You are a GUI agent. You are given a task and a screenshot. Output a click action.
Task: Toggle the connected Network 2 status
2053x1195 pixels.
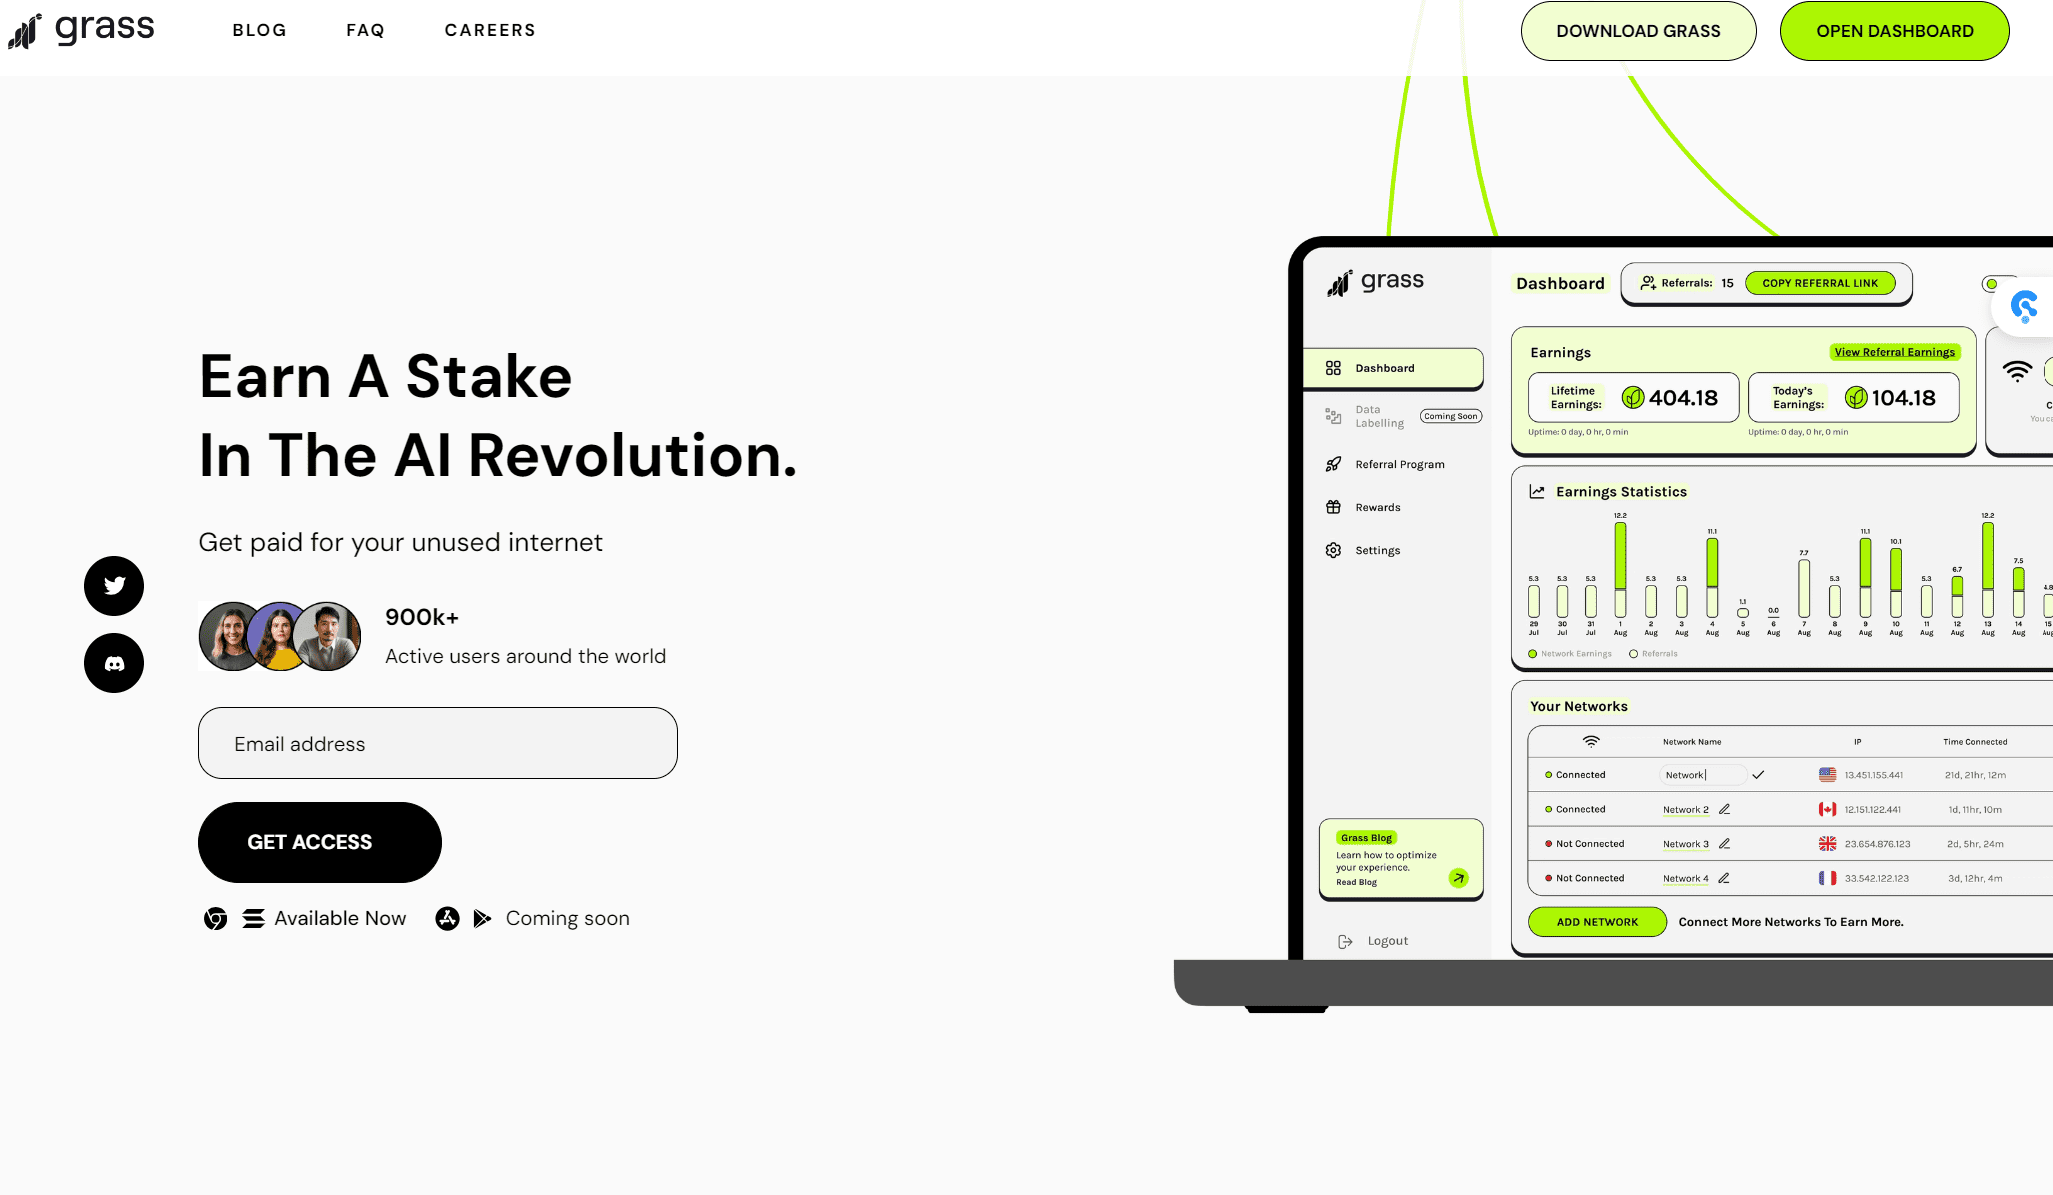[1549, 808]
